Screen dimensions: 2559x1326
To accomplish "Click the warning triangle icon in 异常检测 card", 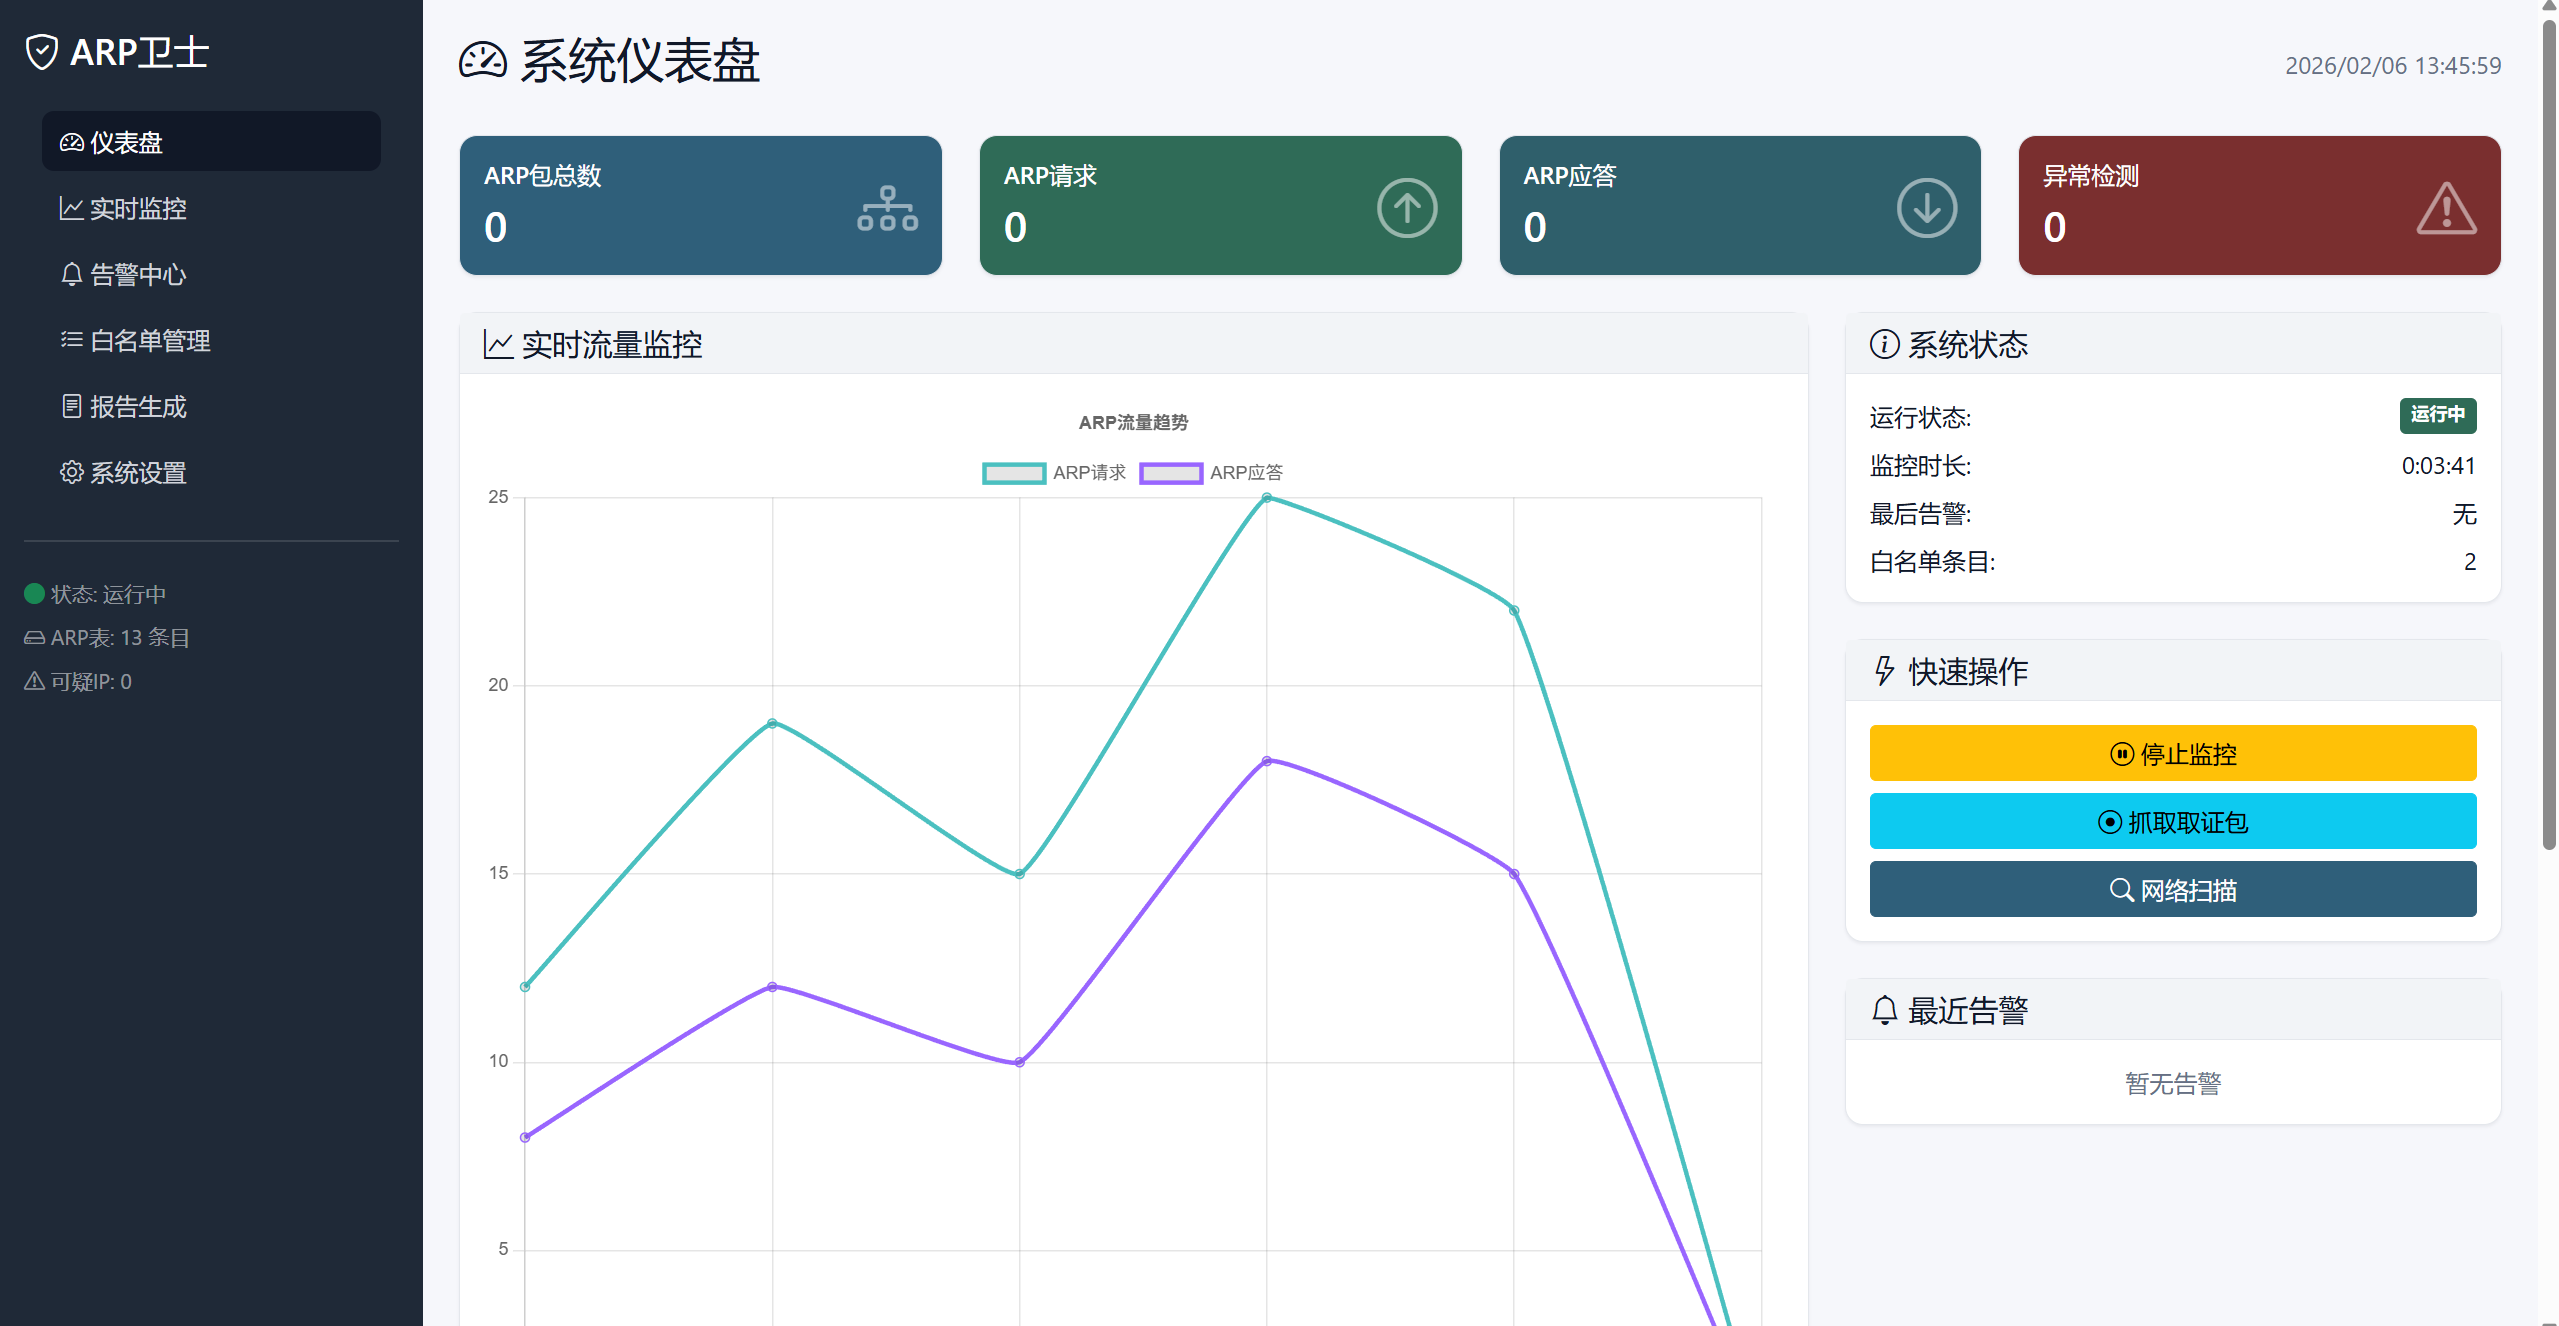I will click(x=2446, y=208).
